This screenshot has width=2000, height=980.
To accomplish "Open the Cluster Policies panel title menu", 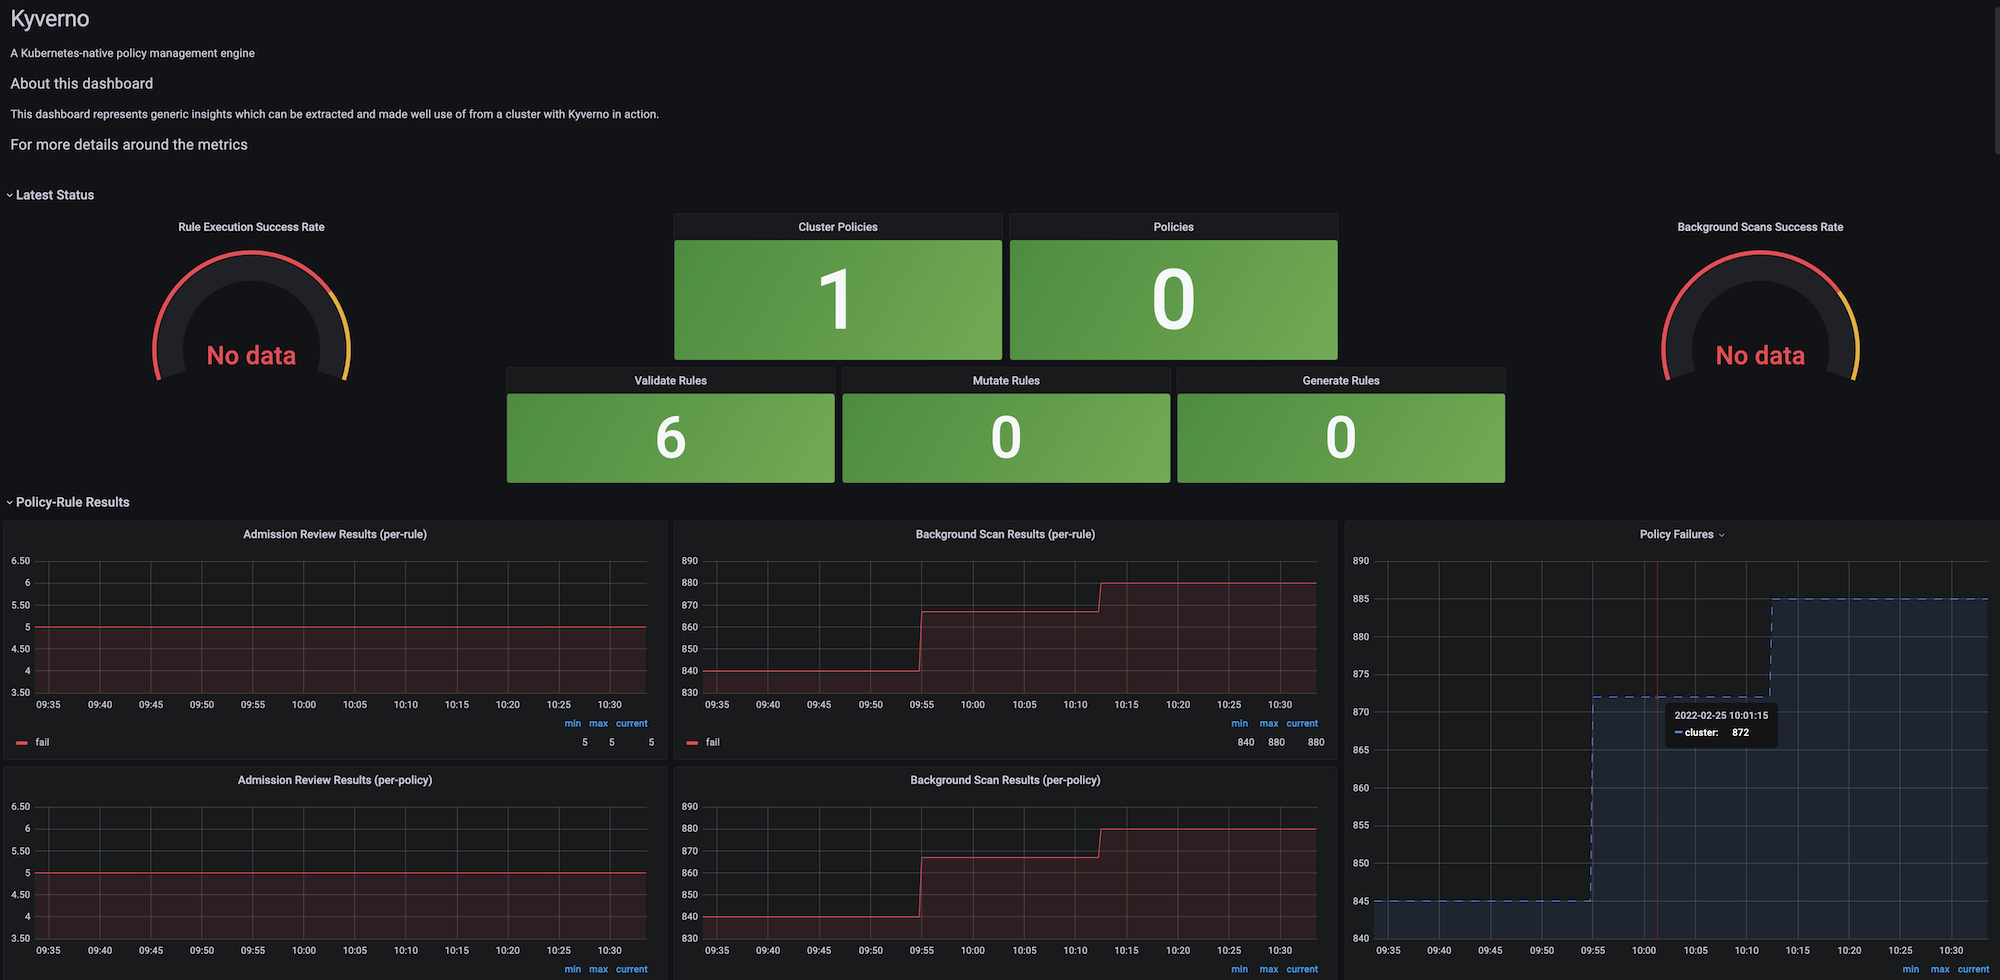I will (x=838, y=227).
